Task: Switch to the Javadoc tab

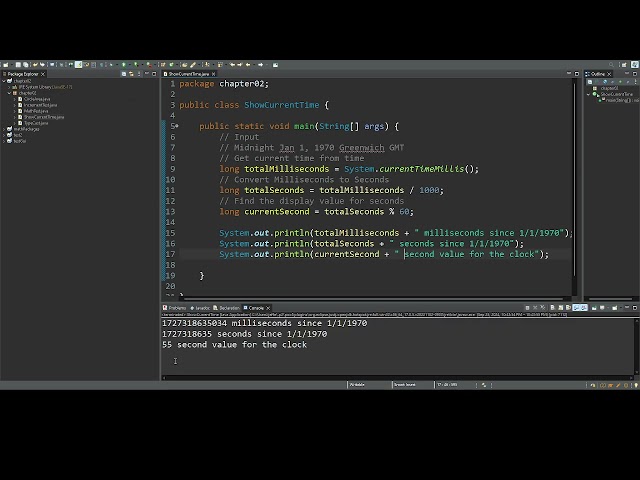Action: point(200,308)
